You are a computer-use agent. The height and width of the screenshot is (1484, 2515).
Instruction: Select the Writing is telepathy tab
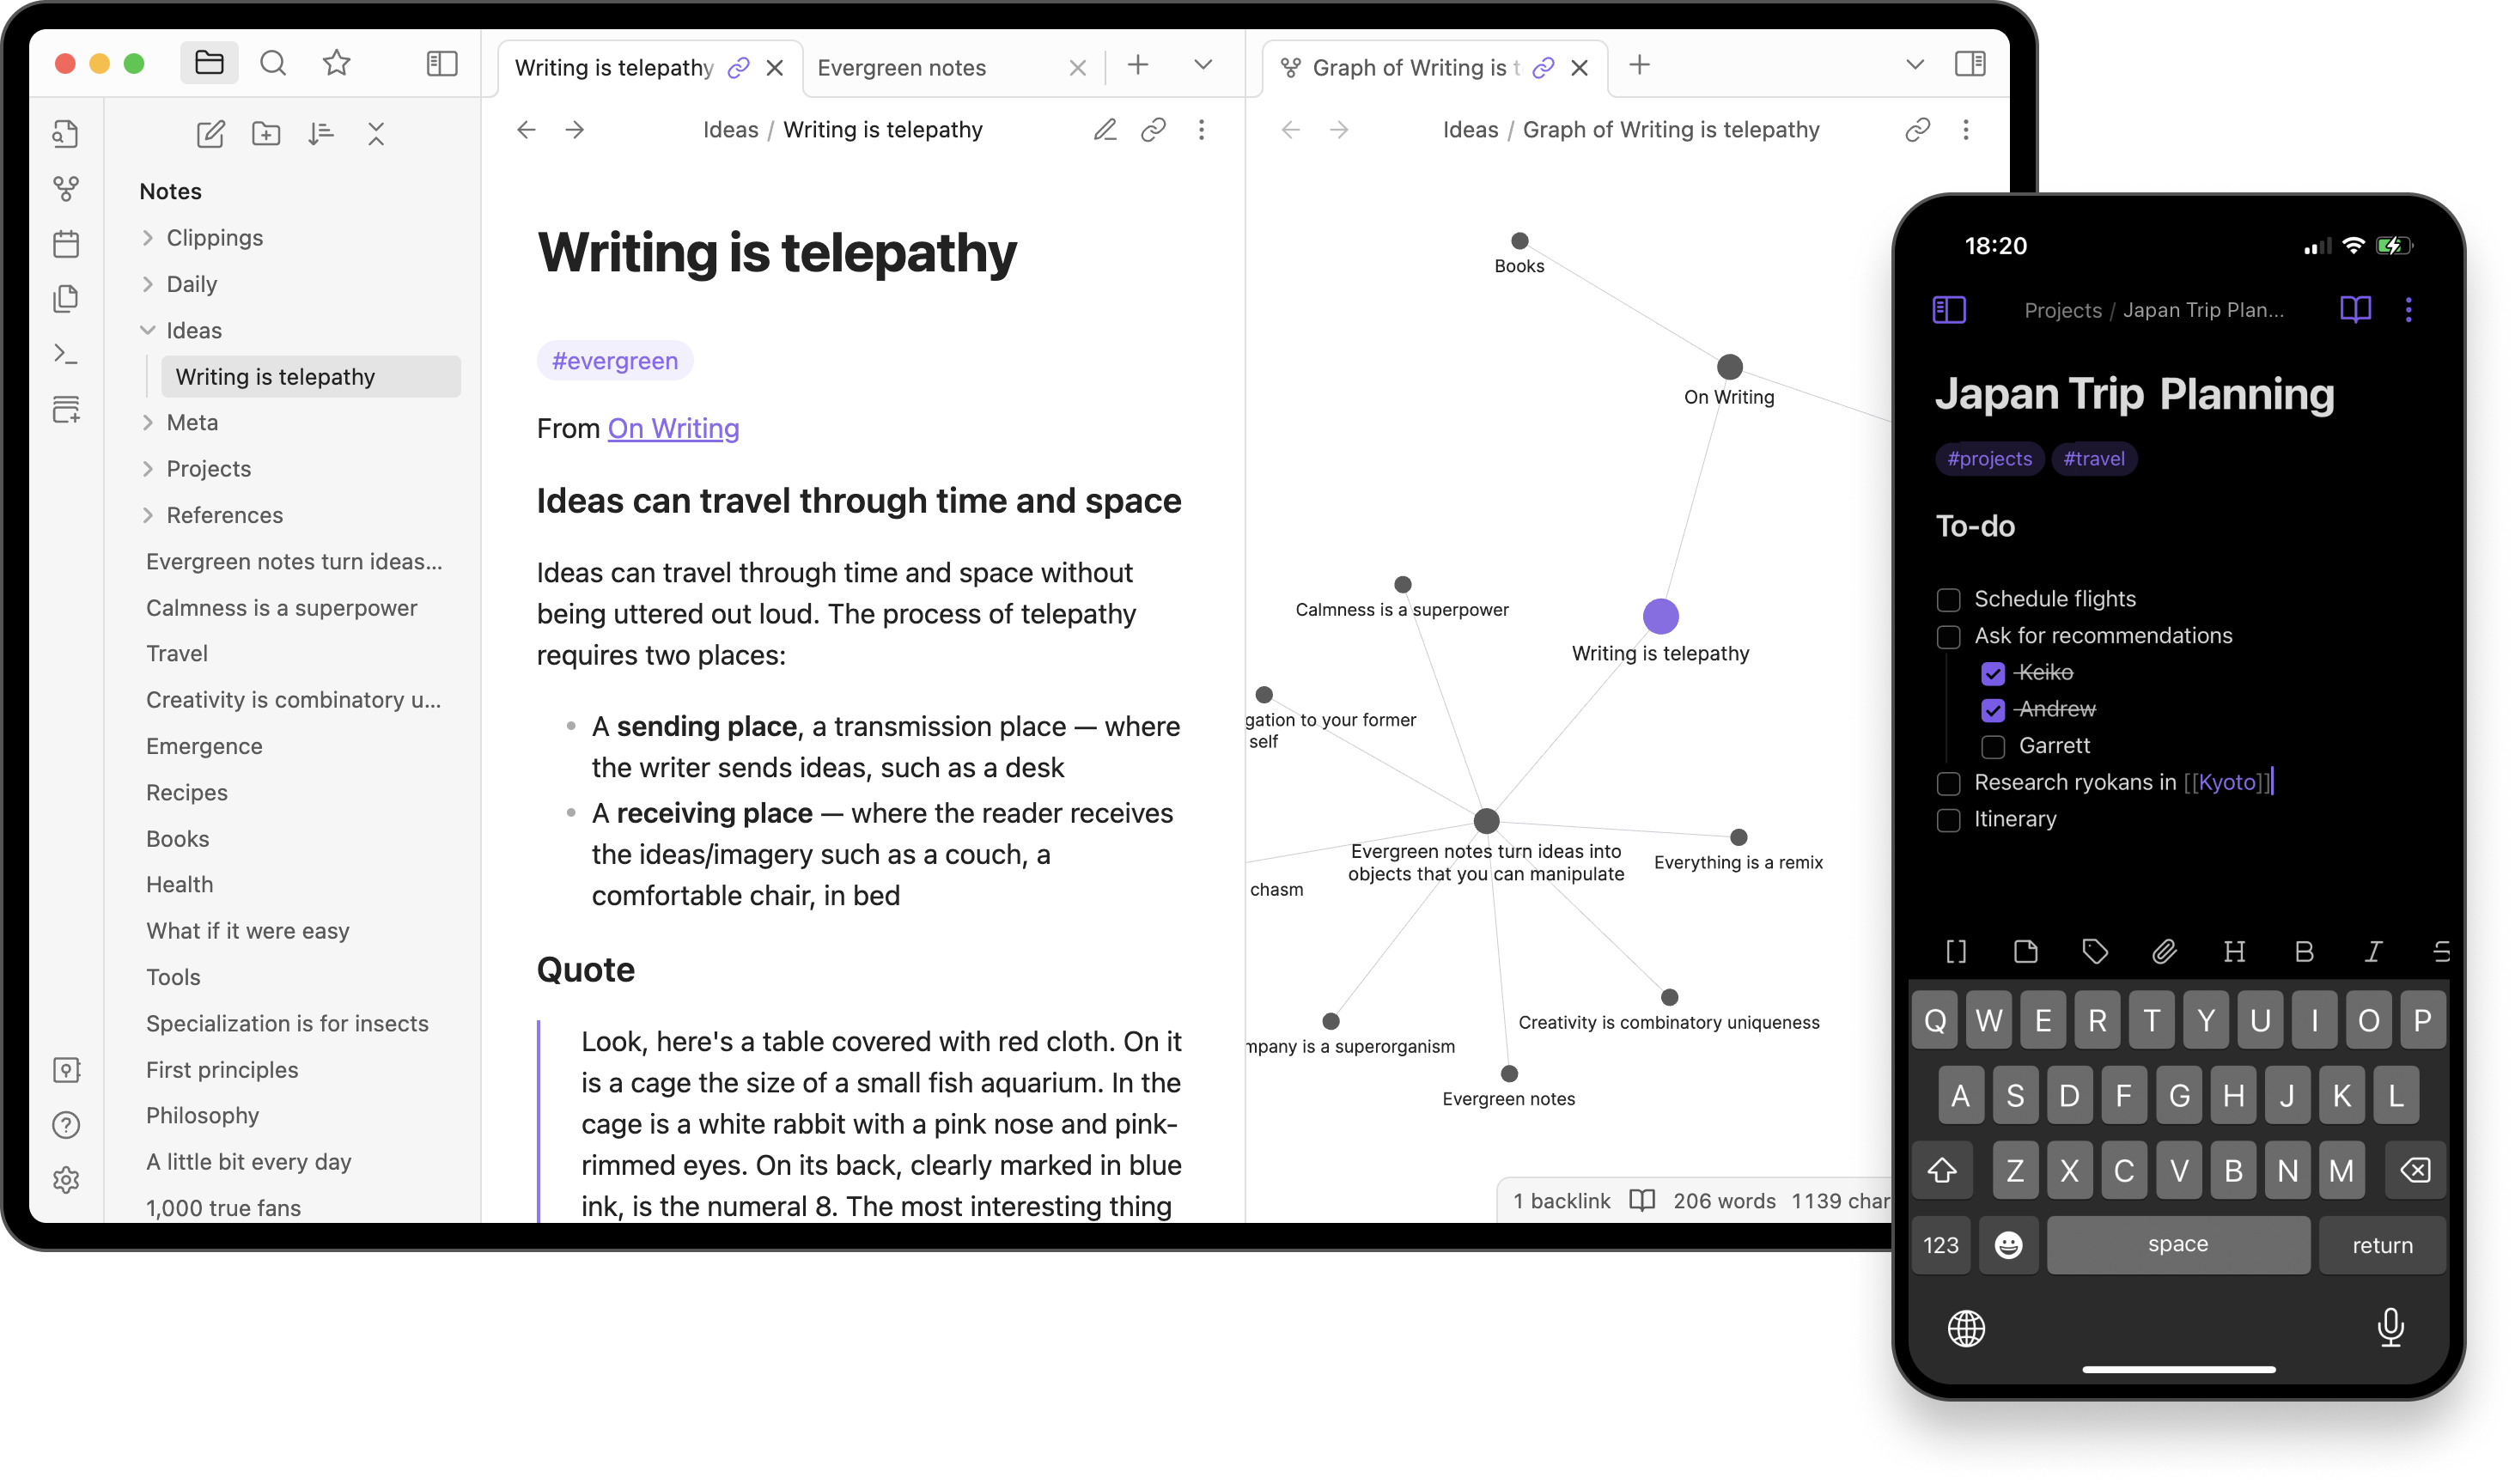pyautogui.click(x=615, y=65)
